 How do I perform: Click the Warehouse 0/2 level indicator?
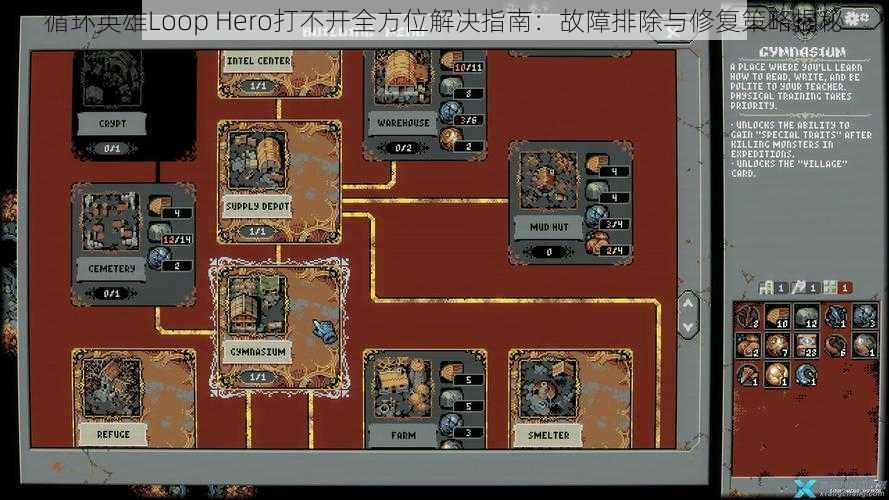(403, 147)
